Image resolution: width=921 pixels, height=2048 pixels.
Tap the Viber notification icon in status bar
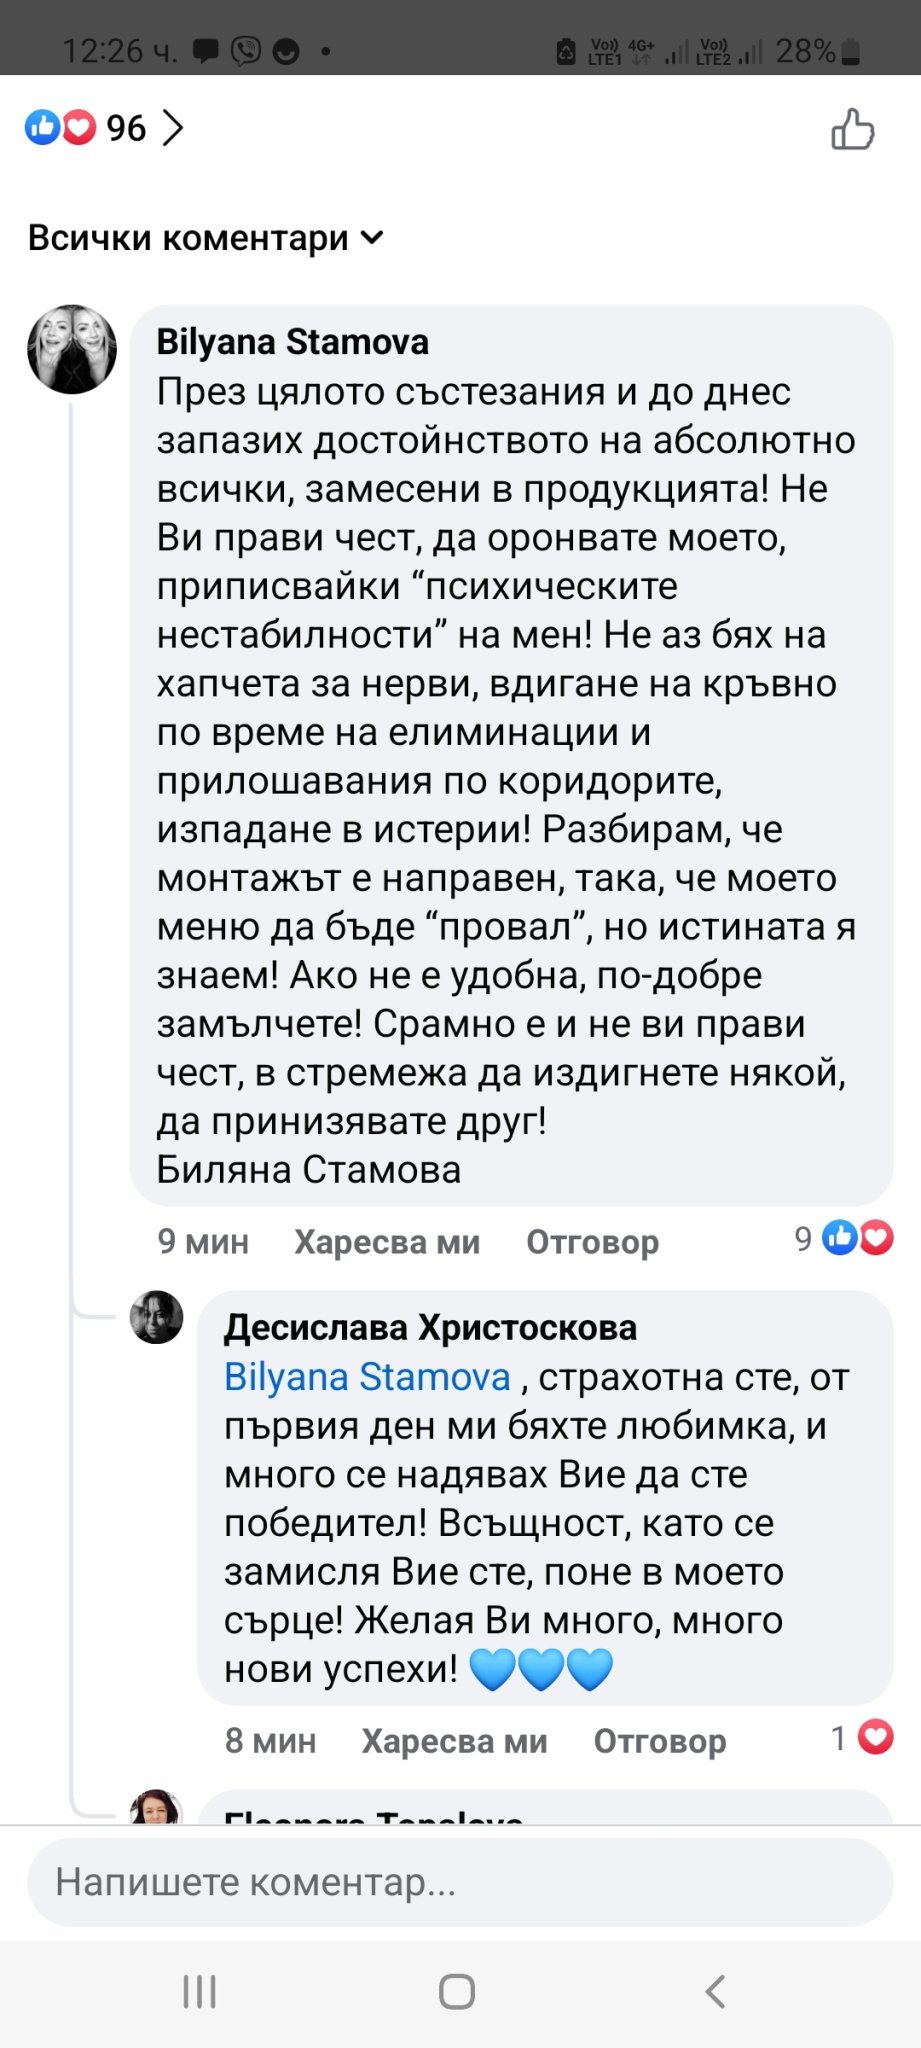pyautogui.click(x=245, y=50)
